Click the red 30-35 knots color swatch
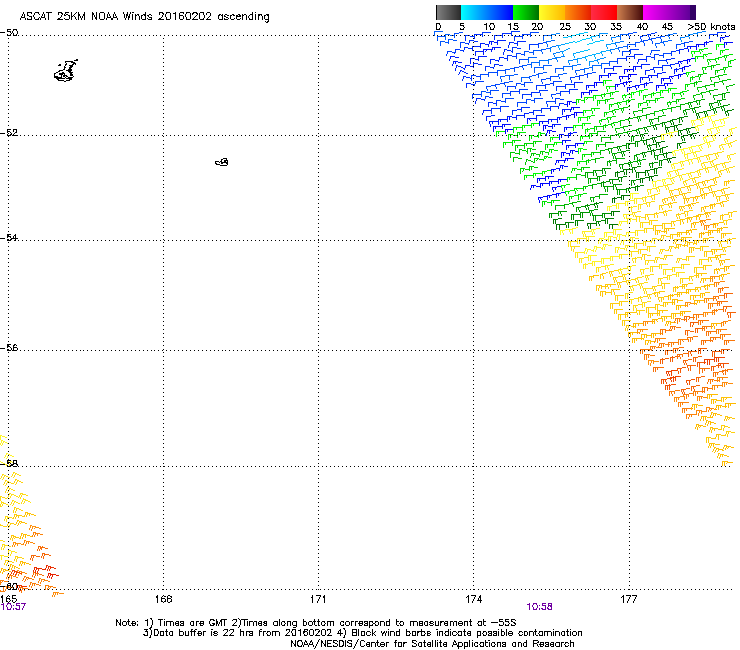The width and height of the screenshot is (740, 650). tap(604, 12)
